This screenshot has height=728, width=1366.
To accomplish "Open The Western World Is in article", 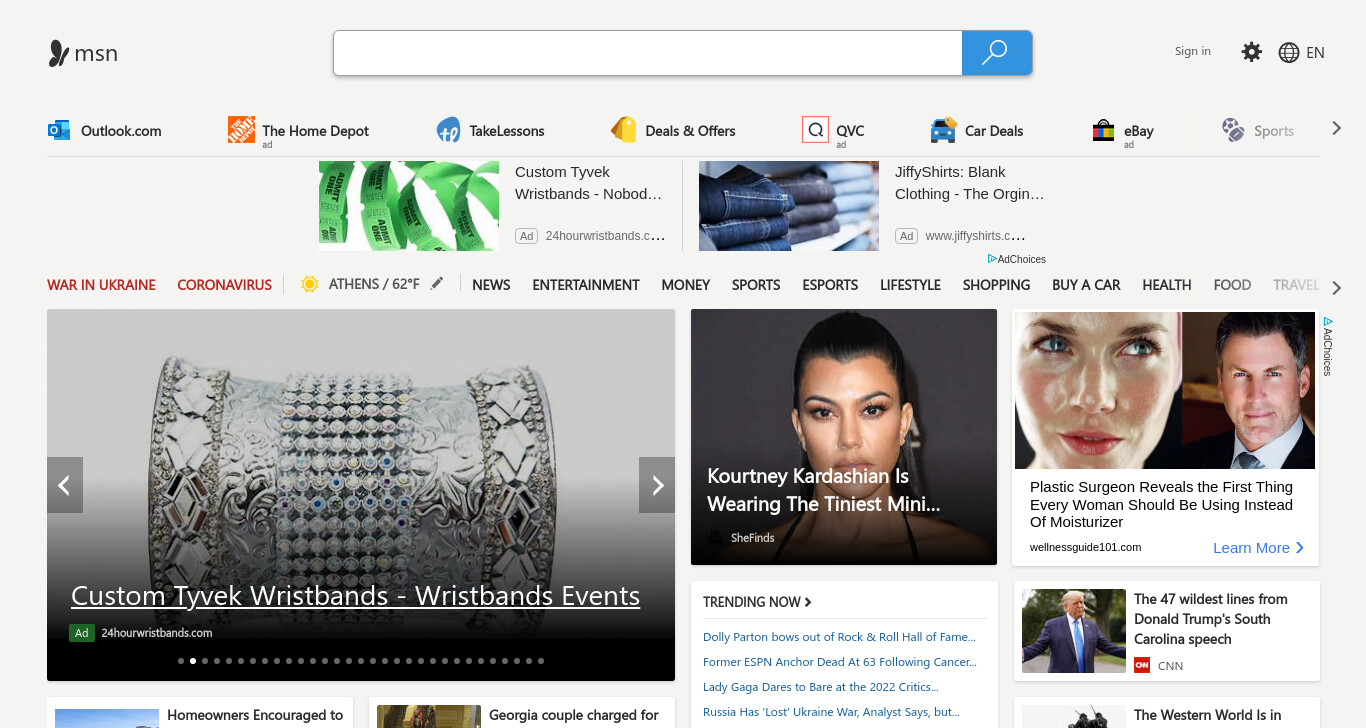I will [x=1208, y=715].
